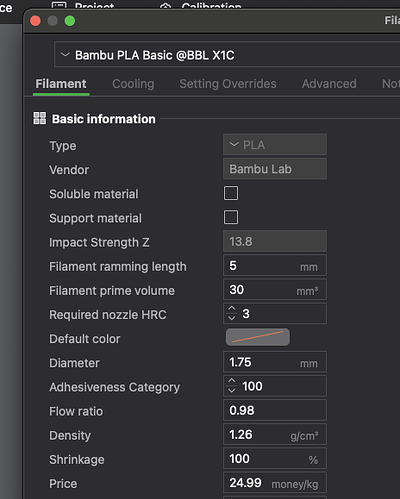Open the filament preset dropdown Bambu PLA Basic

(227, 55)
